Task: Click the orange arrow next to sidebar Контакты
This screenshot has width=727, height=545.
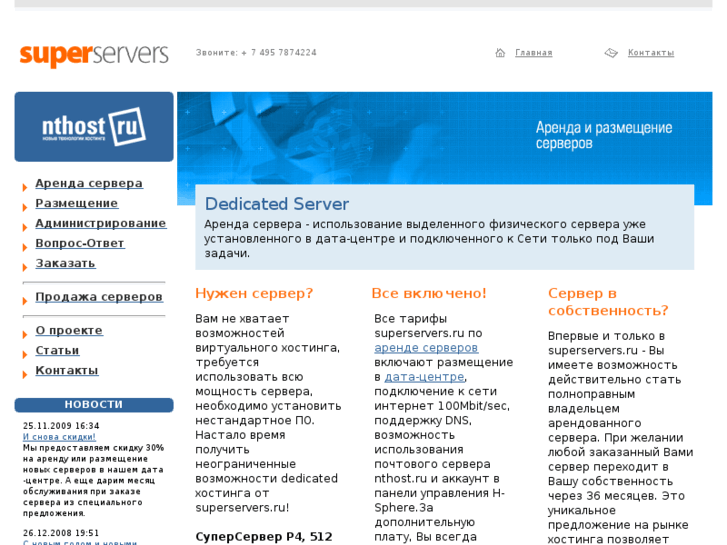Action: [25, 374]
